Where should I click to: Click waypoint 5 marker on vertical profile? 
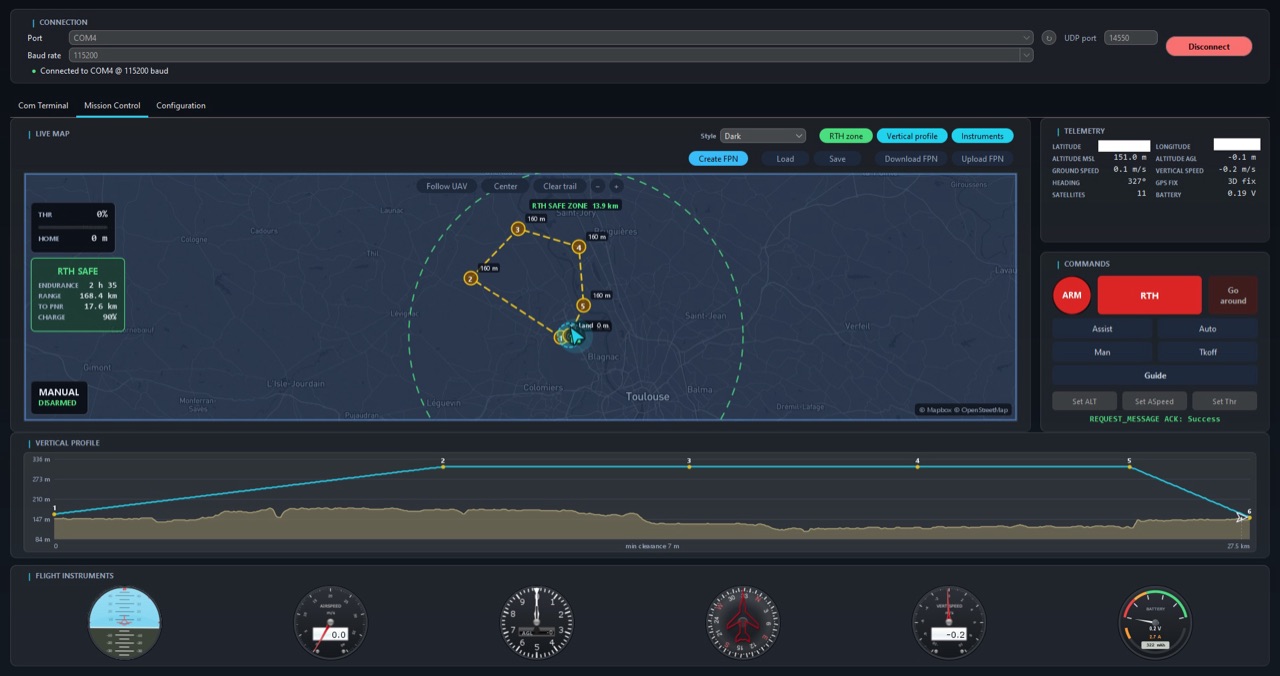tap(1129, 466)
